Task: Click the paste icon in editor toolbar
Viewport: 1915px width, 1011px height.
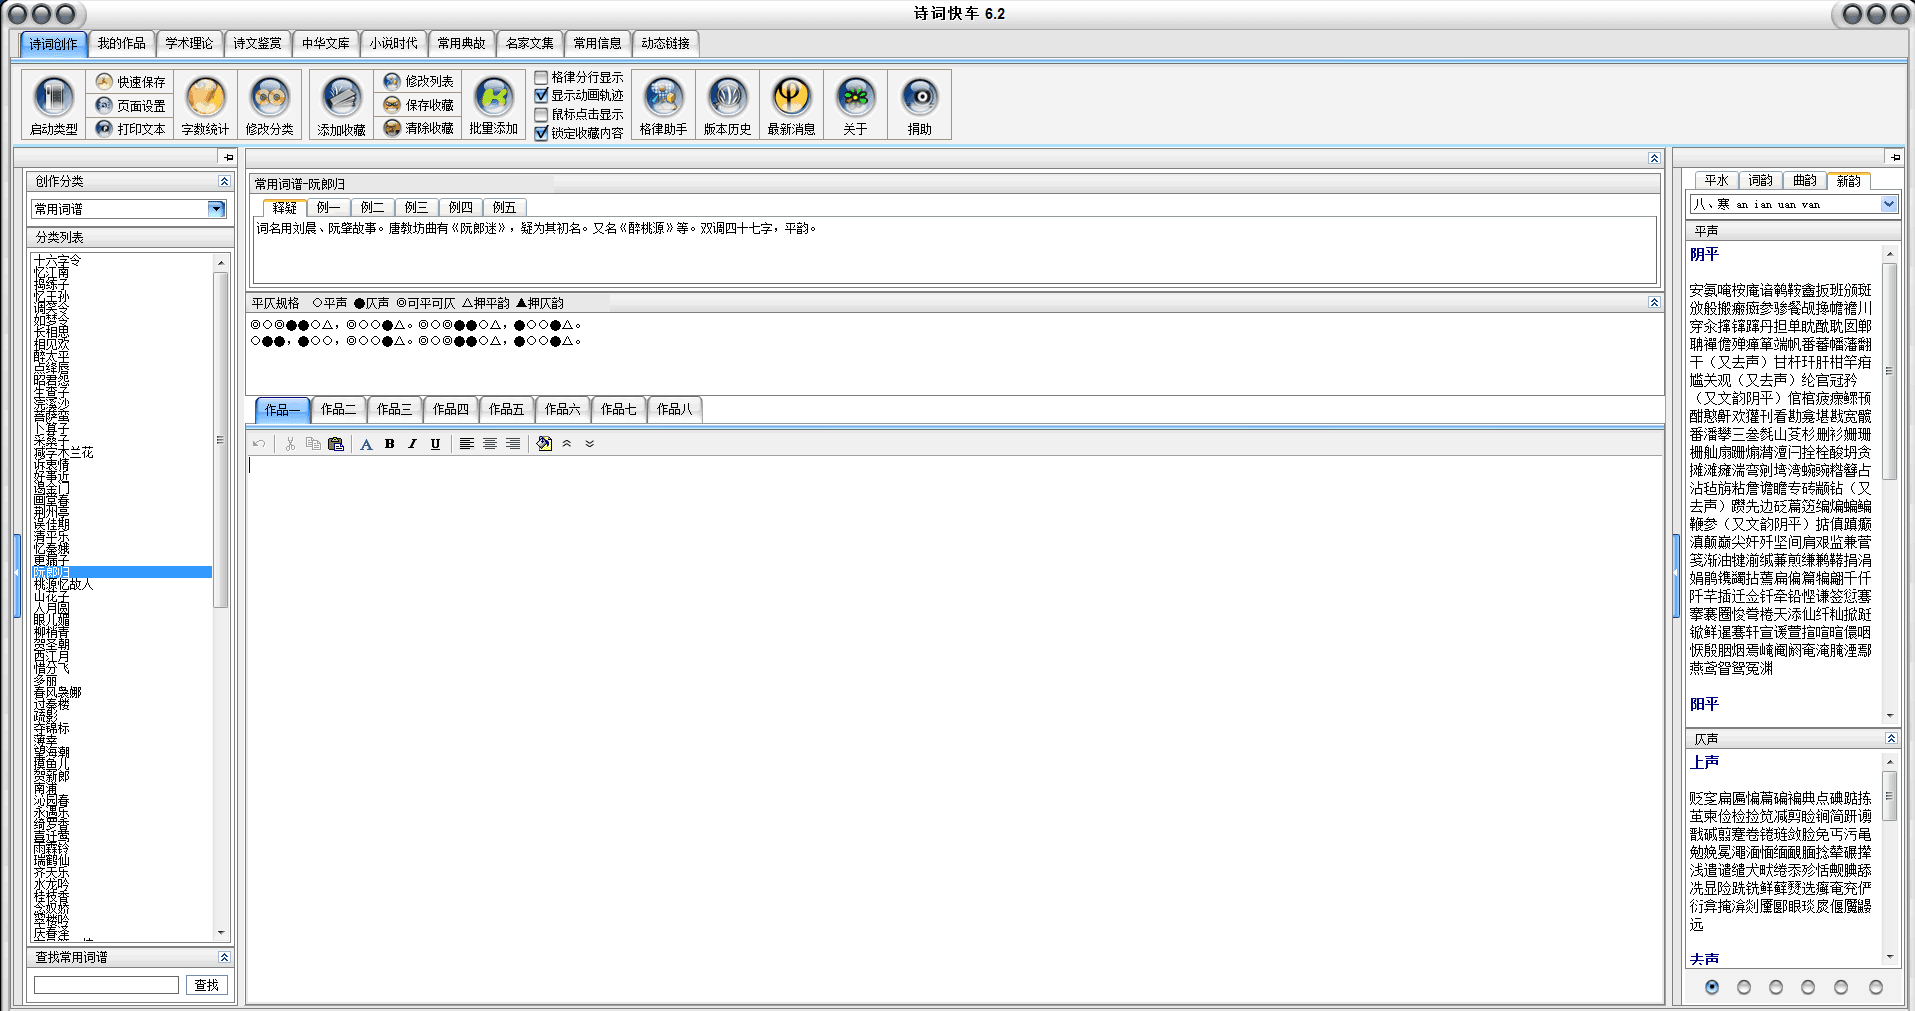Action: click(336, 444)
